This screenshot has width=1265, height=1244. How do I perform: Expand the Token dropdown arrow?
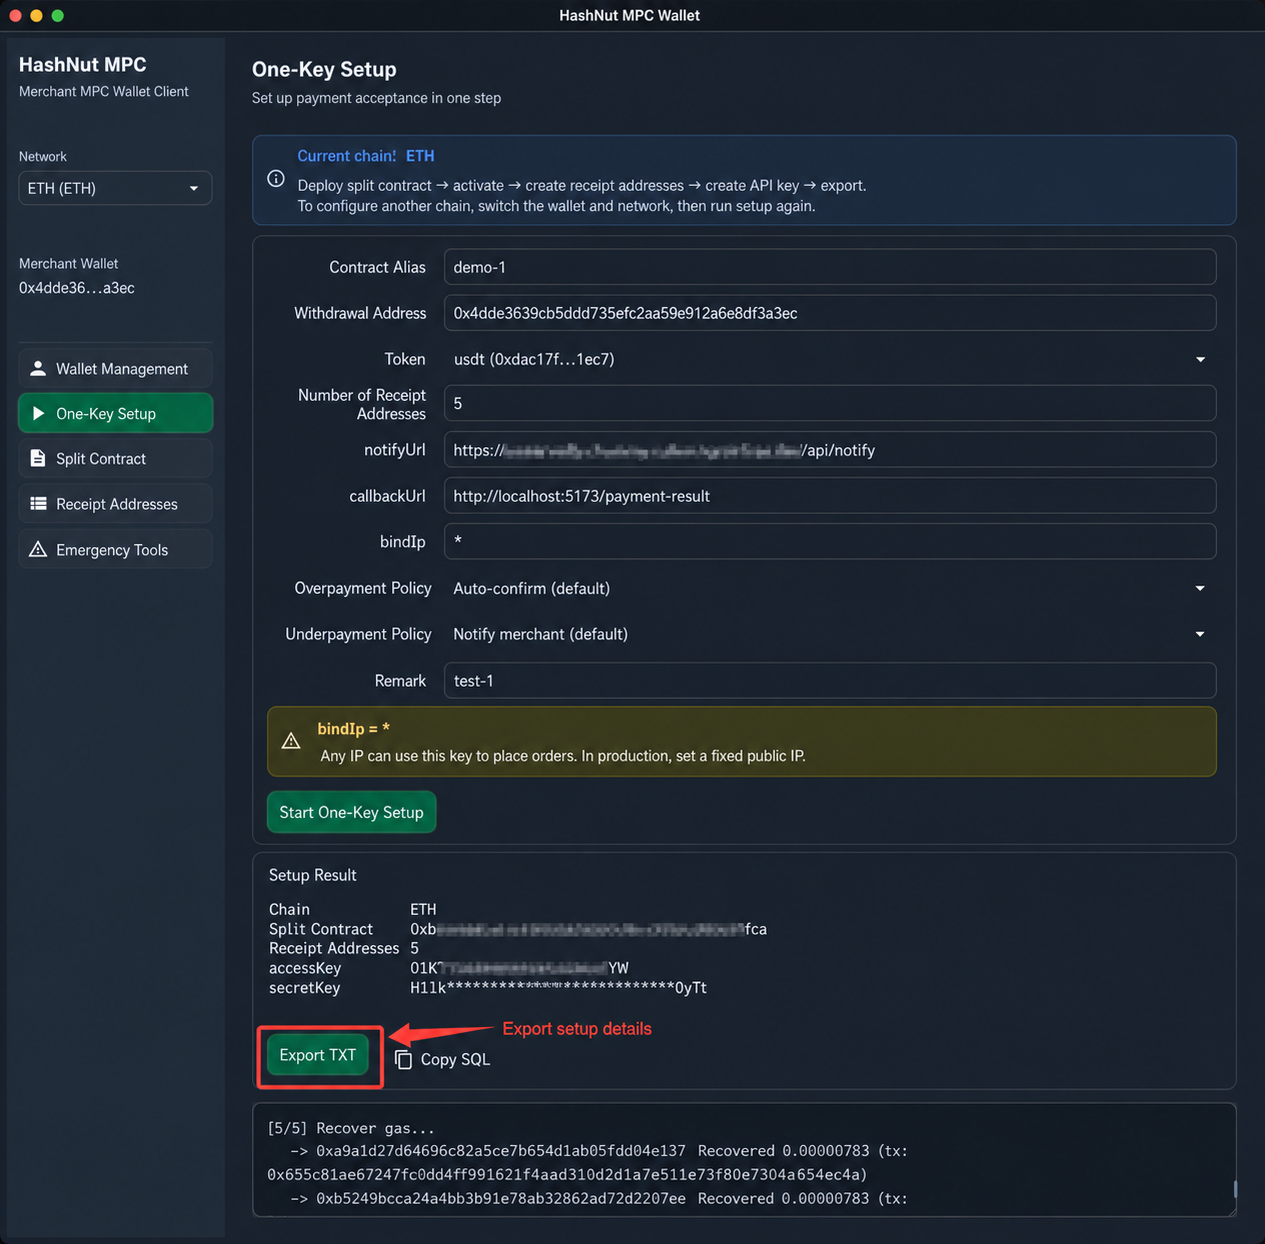(x=1200, y=360)
